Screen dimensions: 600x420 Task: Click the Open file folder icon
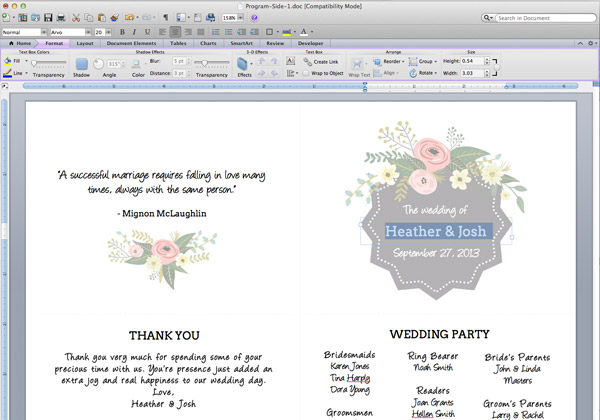coord(36,18)
